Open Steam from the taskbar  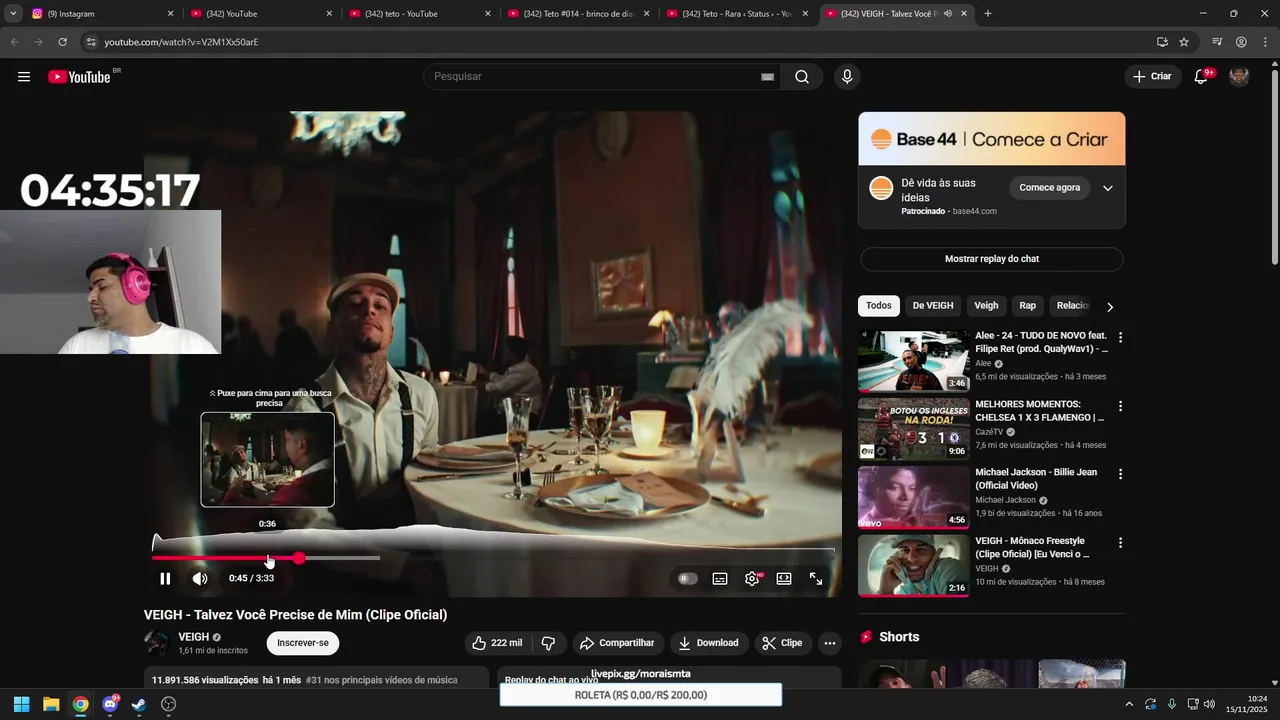pos(139,704)
